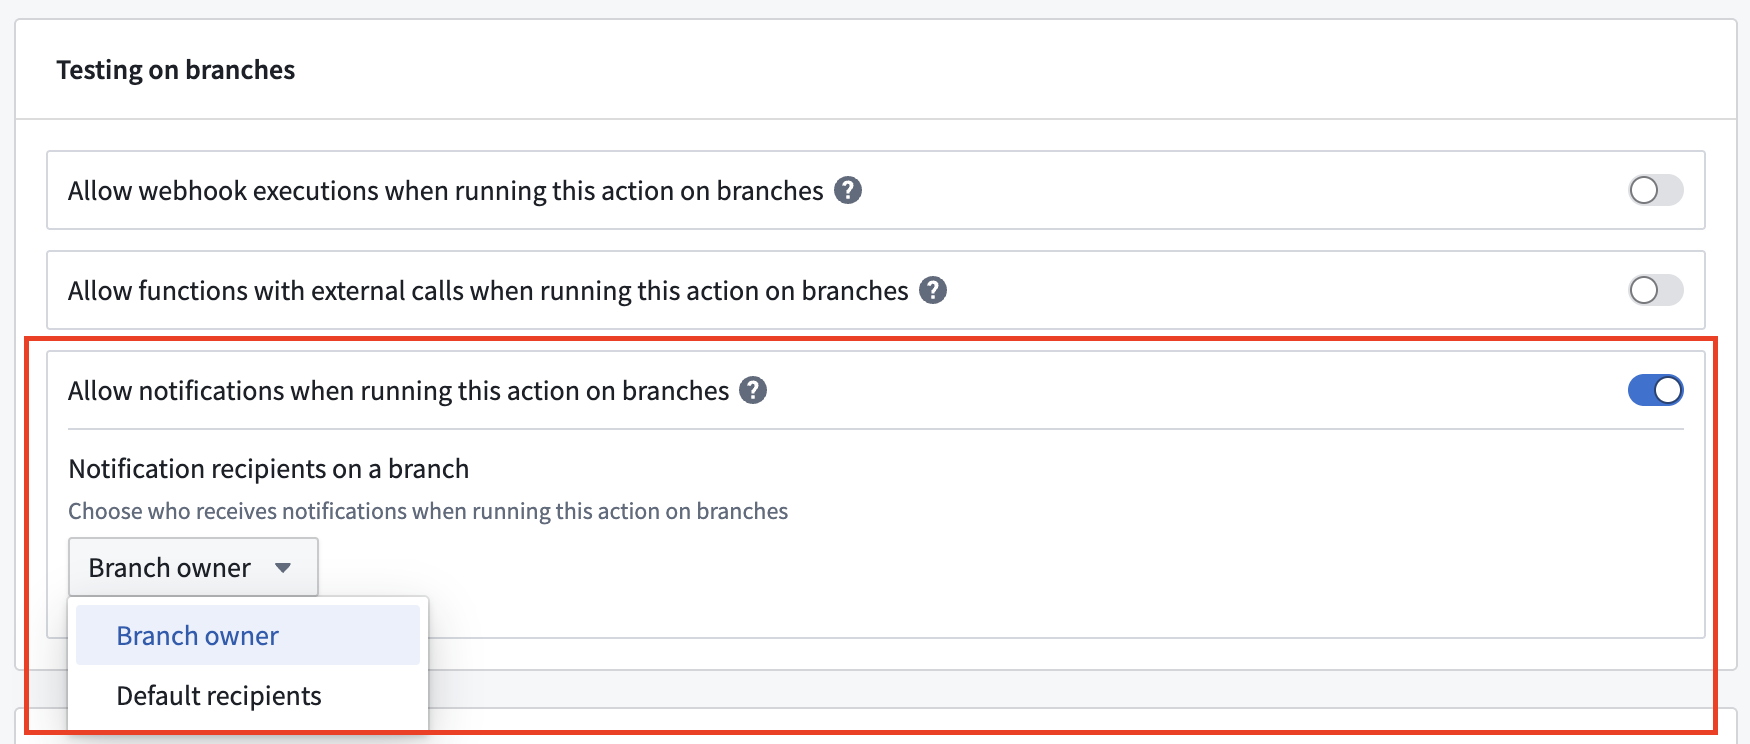Click the circular help icon for functions setting
The width and height of the screenshot is (1750, 744).
pos(934,291)
